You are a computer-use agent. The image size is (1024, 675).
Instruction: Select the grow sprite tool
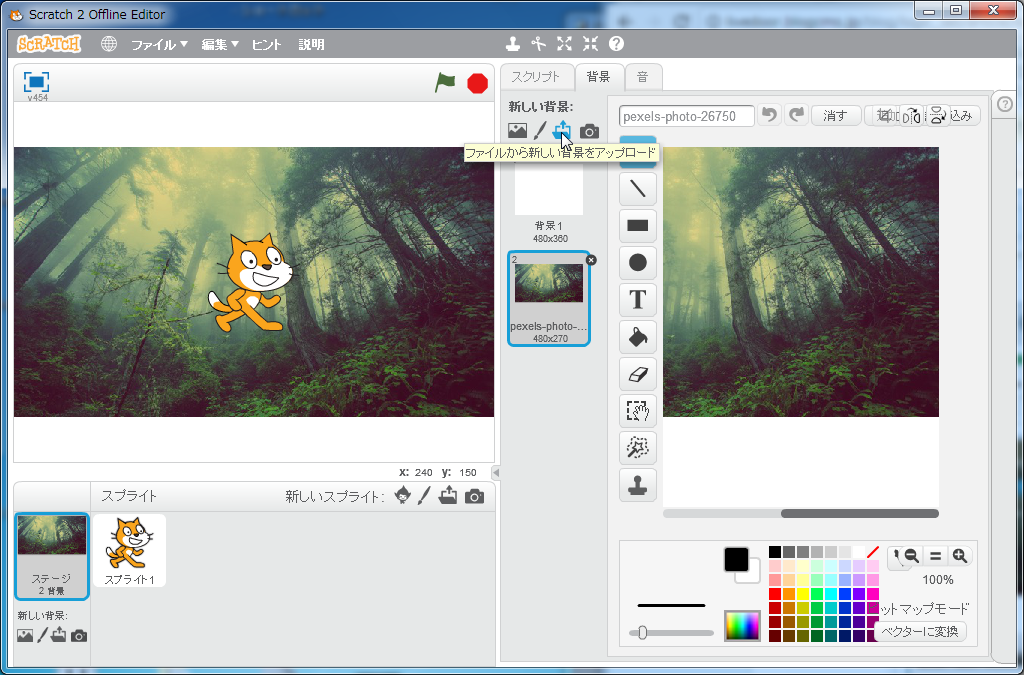pyautogui.click(x=564, y=44)
